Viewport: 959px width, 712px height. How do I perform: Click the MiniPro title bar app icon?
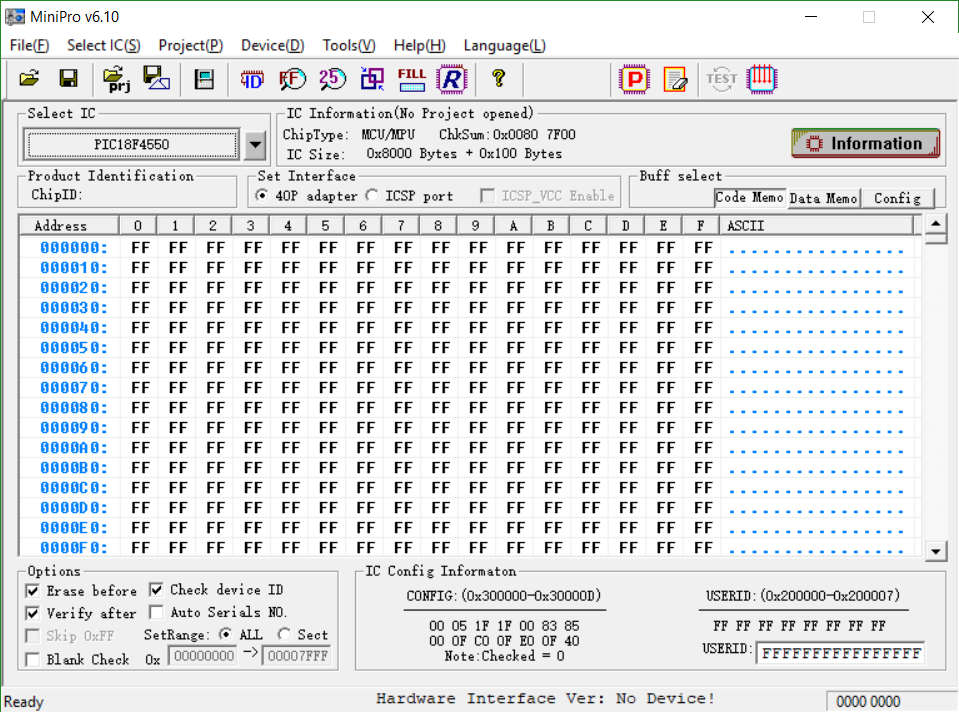pyautogui.click(x=15, y=17)
